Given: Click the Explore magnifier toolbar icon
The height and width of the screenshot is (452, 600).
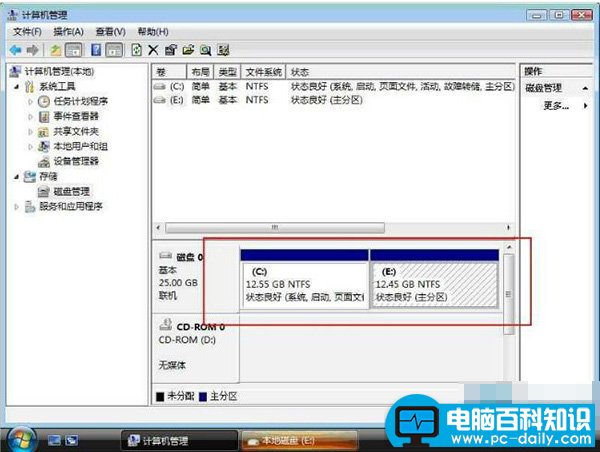Looking at the screenshot, I should coord(205,50).
